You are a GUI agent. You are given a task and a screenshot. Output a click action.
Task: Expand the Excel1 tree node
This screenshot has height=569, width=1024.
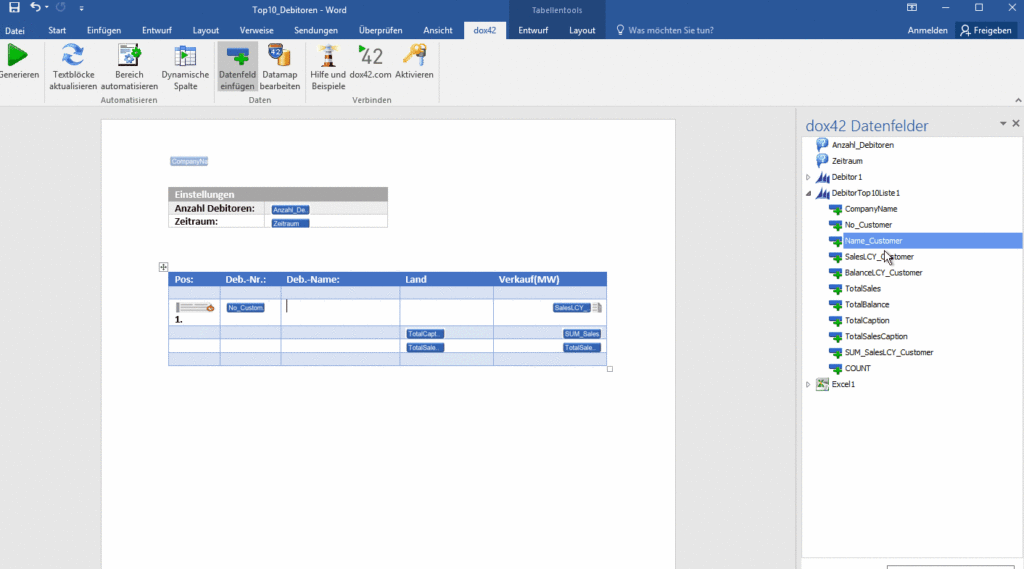tap(808, 384)
